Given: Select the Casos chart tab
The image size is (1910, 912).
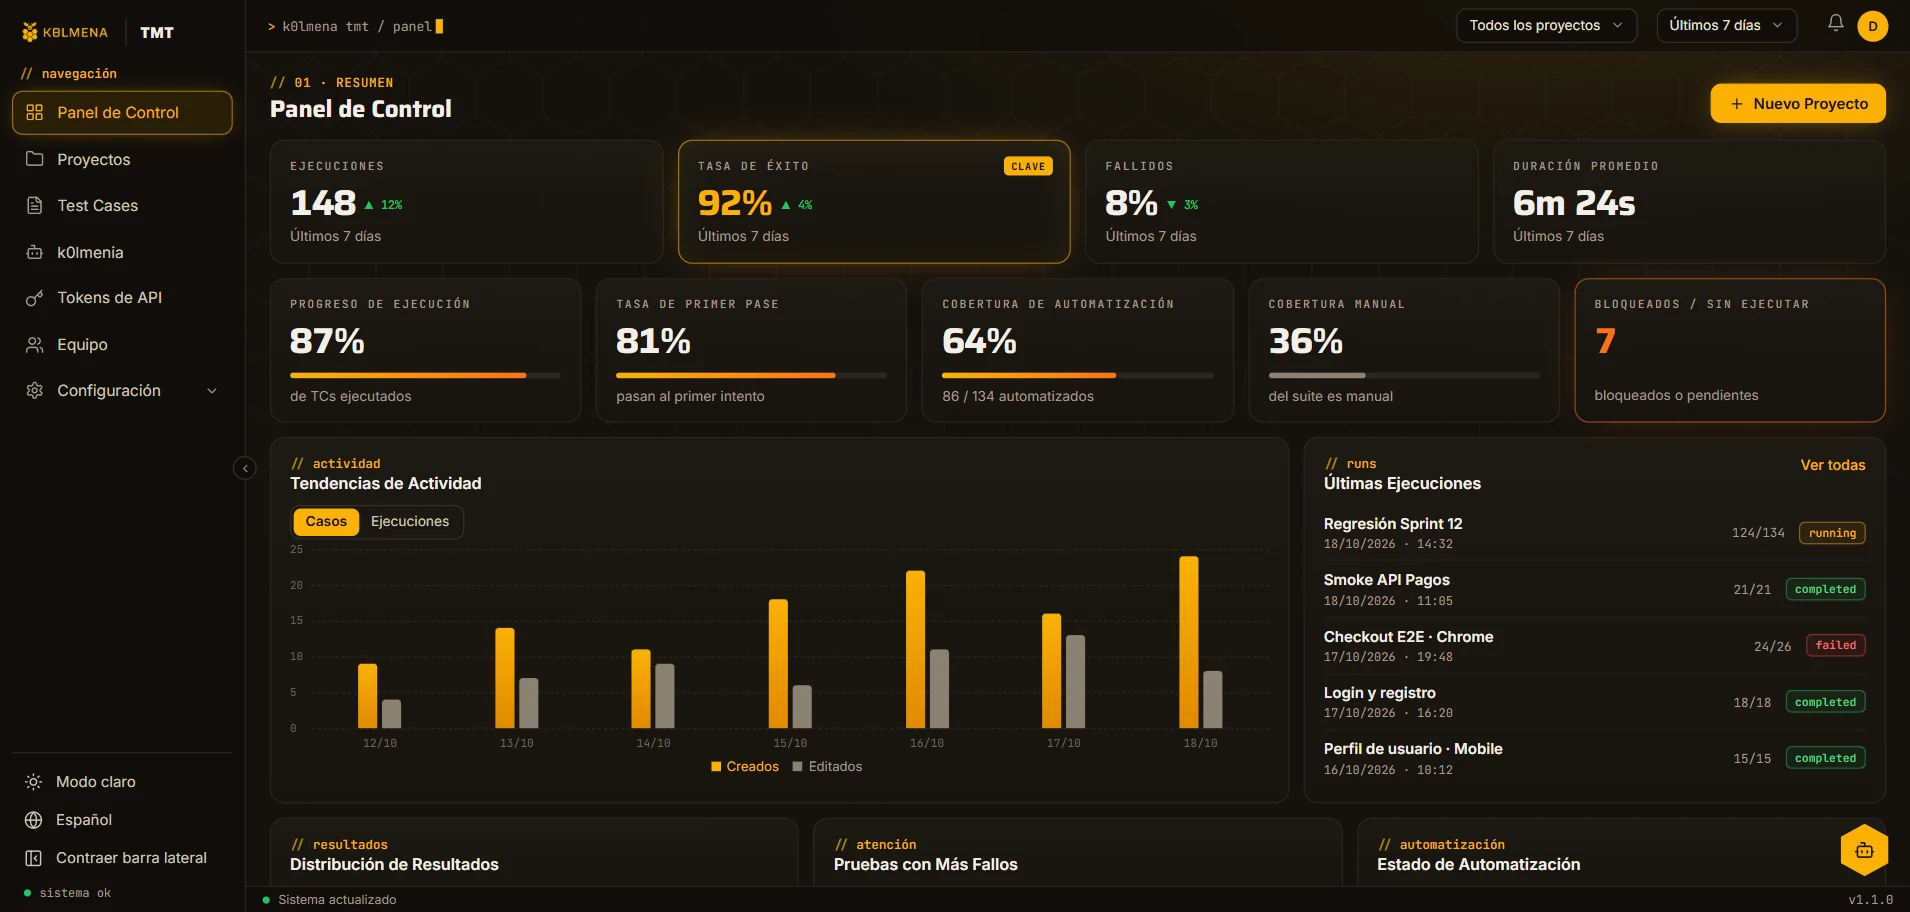Looking at the screenshot, I should point(326,522).
